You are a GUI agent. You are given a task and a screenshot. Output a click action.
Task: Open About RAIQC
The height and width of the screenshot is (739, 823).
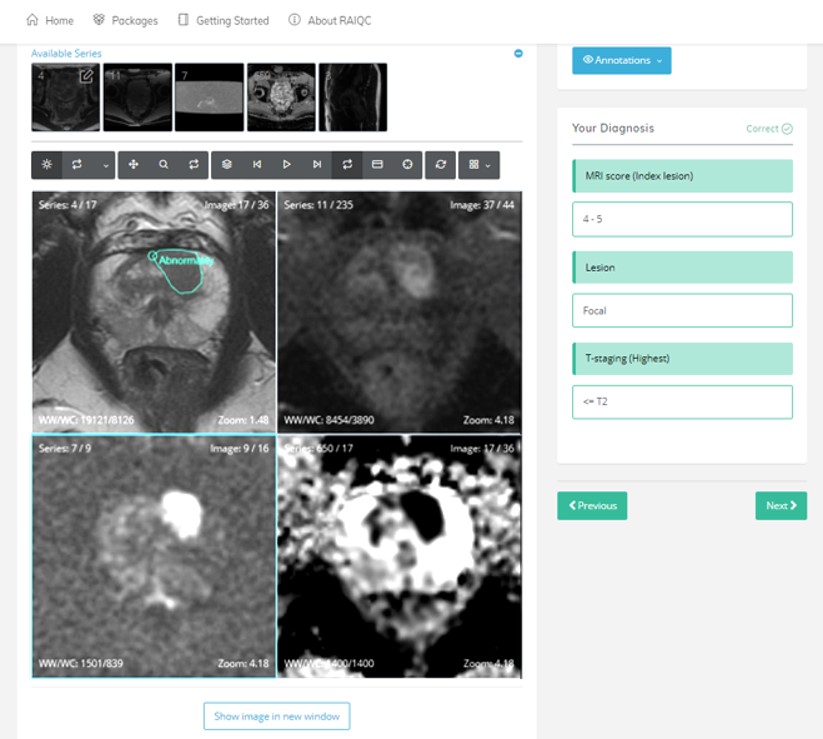click(x=330, y=20)
